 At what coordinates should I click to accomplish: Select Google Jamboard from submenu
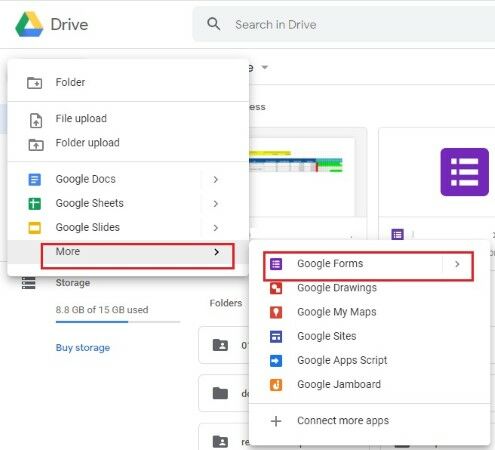(369, 384)
